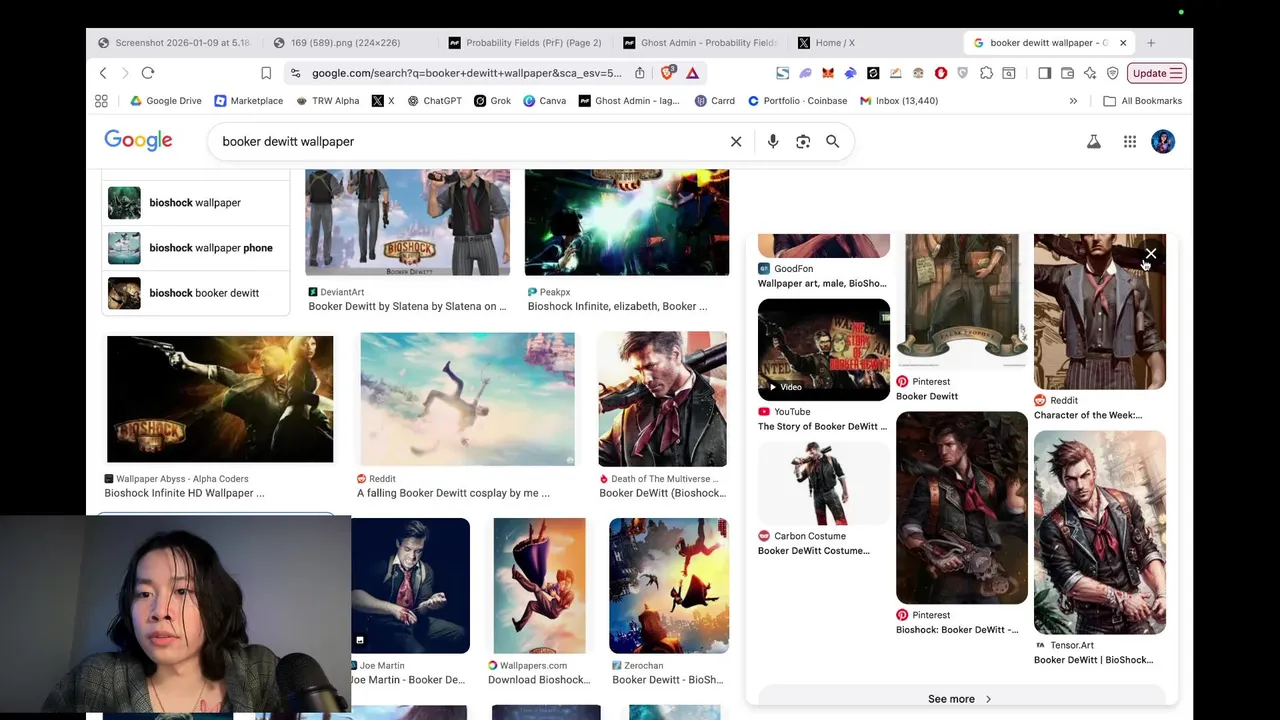This screenshot has height=720, width=1280.
Task: Open the falling Booker Dewitt cosplay image
Action: pos(468,399)
